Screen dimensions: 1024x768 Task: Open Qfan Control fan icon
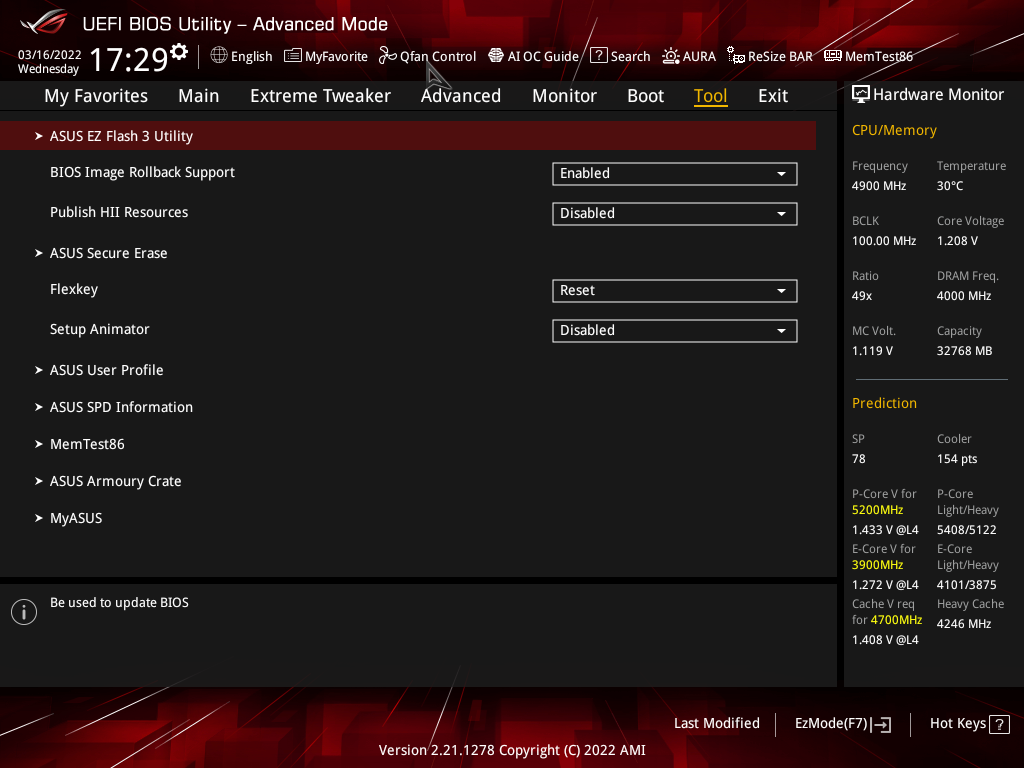pyautogui.click(x=388, y=56)
